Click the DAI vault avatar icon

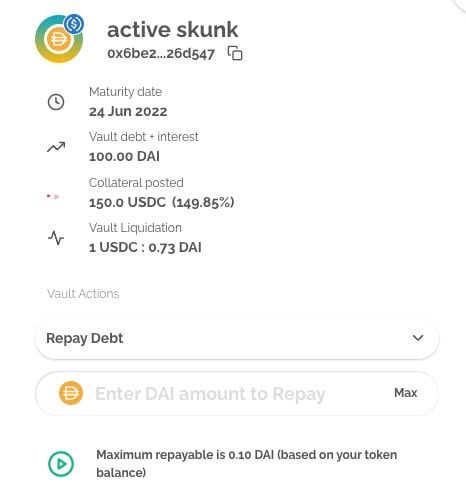(x=59, y=39)
